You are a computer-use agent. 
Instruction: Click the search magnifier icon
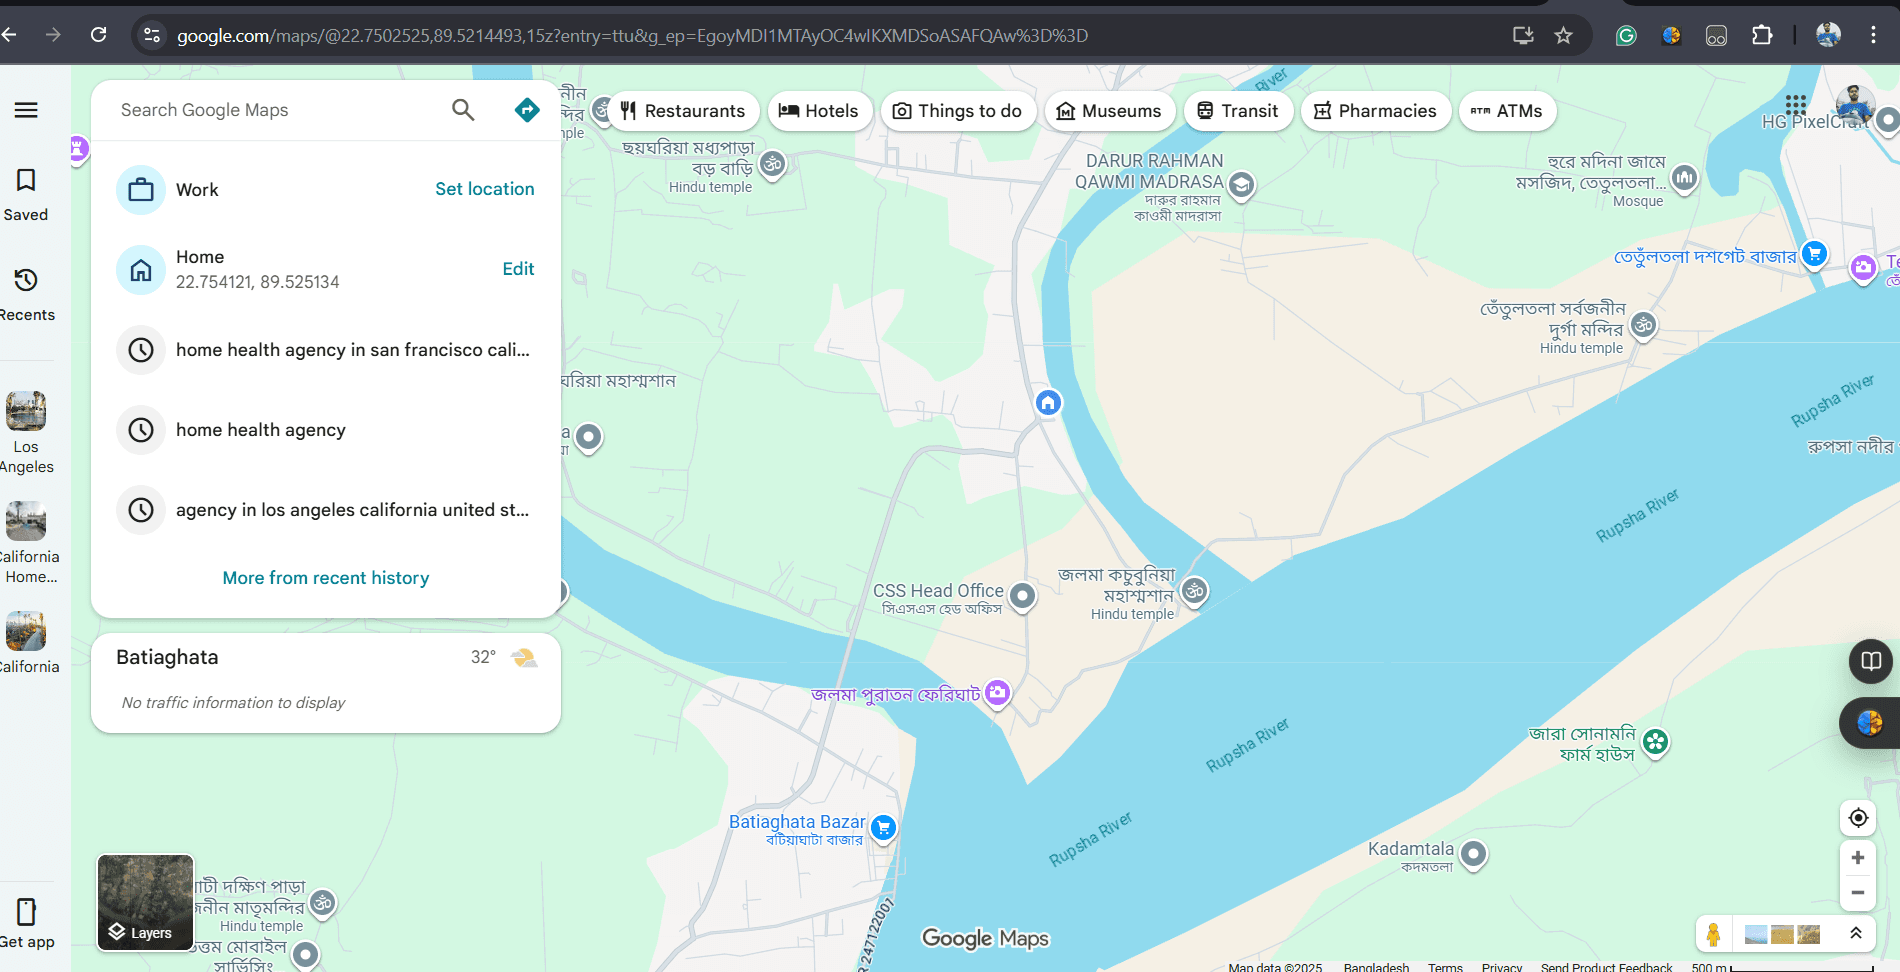(x=463, y=110)
